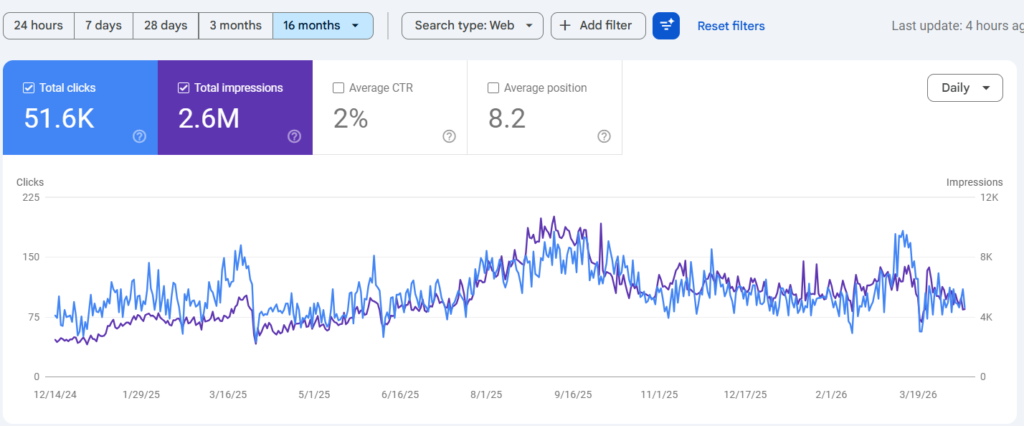Click help icon on Average CTR card

[x=449, y=137]
